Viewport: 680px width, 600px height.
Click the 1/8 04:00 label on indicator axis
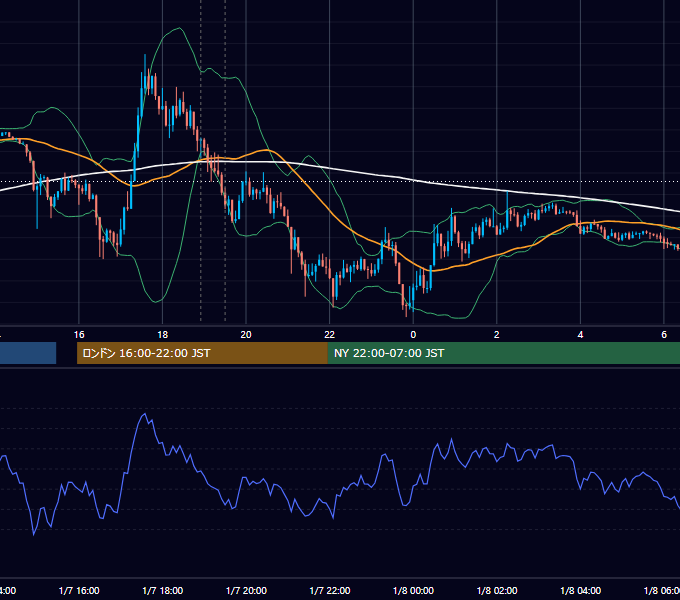point(581,590)
